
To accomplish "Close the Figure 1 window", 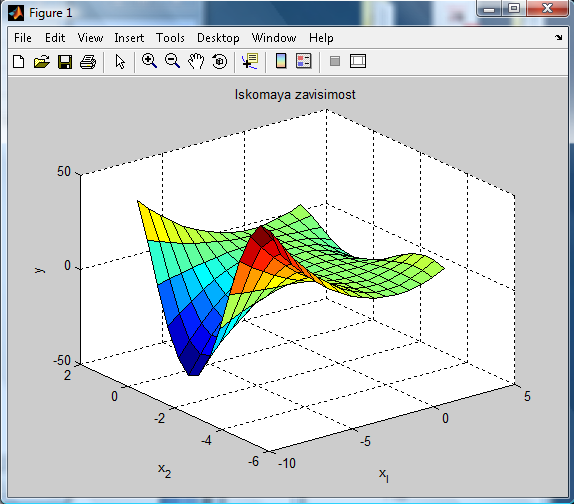I will [x=547, y=8].
